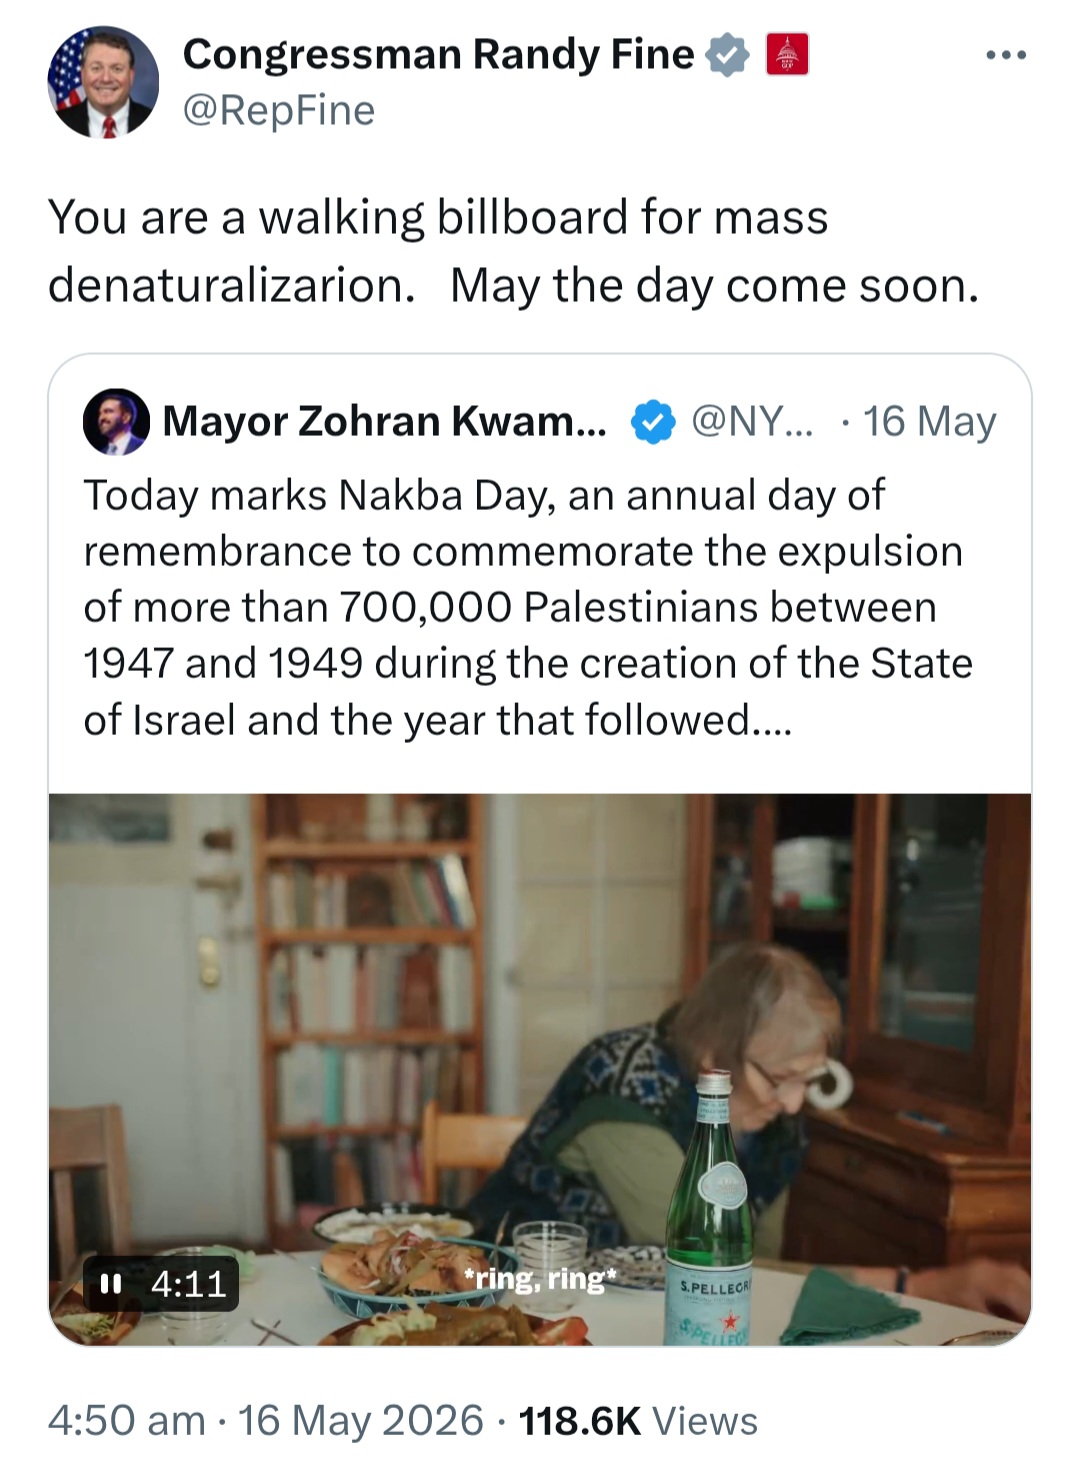Screen dimensions: 1080x1466
Task: Pause the video using the pause icon
Action: click(111, 1283)
